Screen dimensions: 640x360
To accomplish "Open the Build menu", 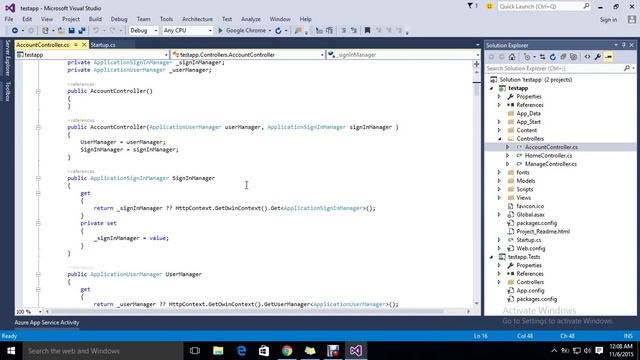I will click(x=95, y=19).
